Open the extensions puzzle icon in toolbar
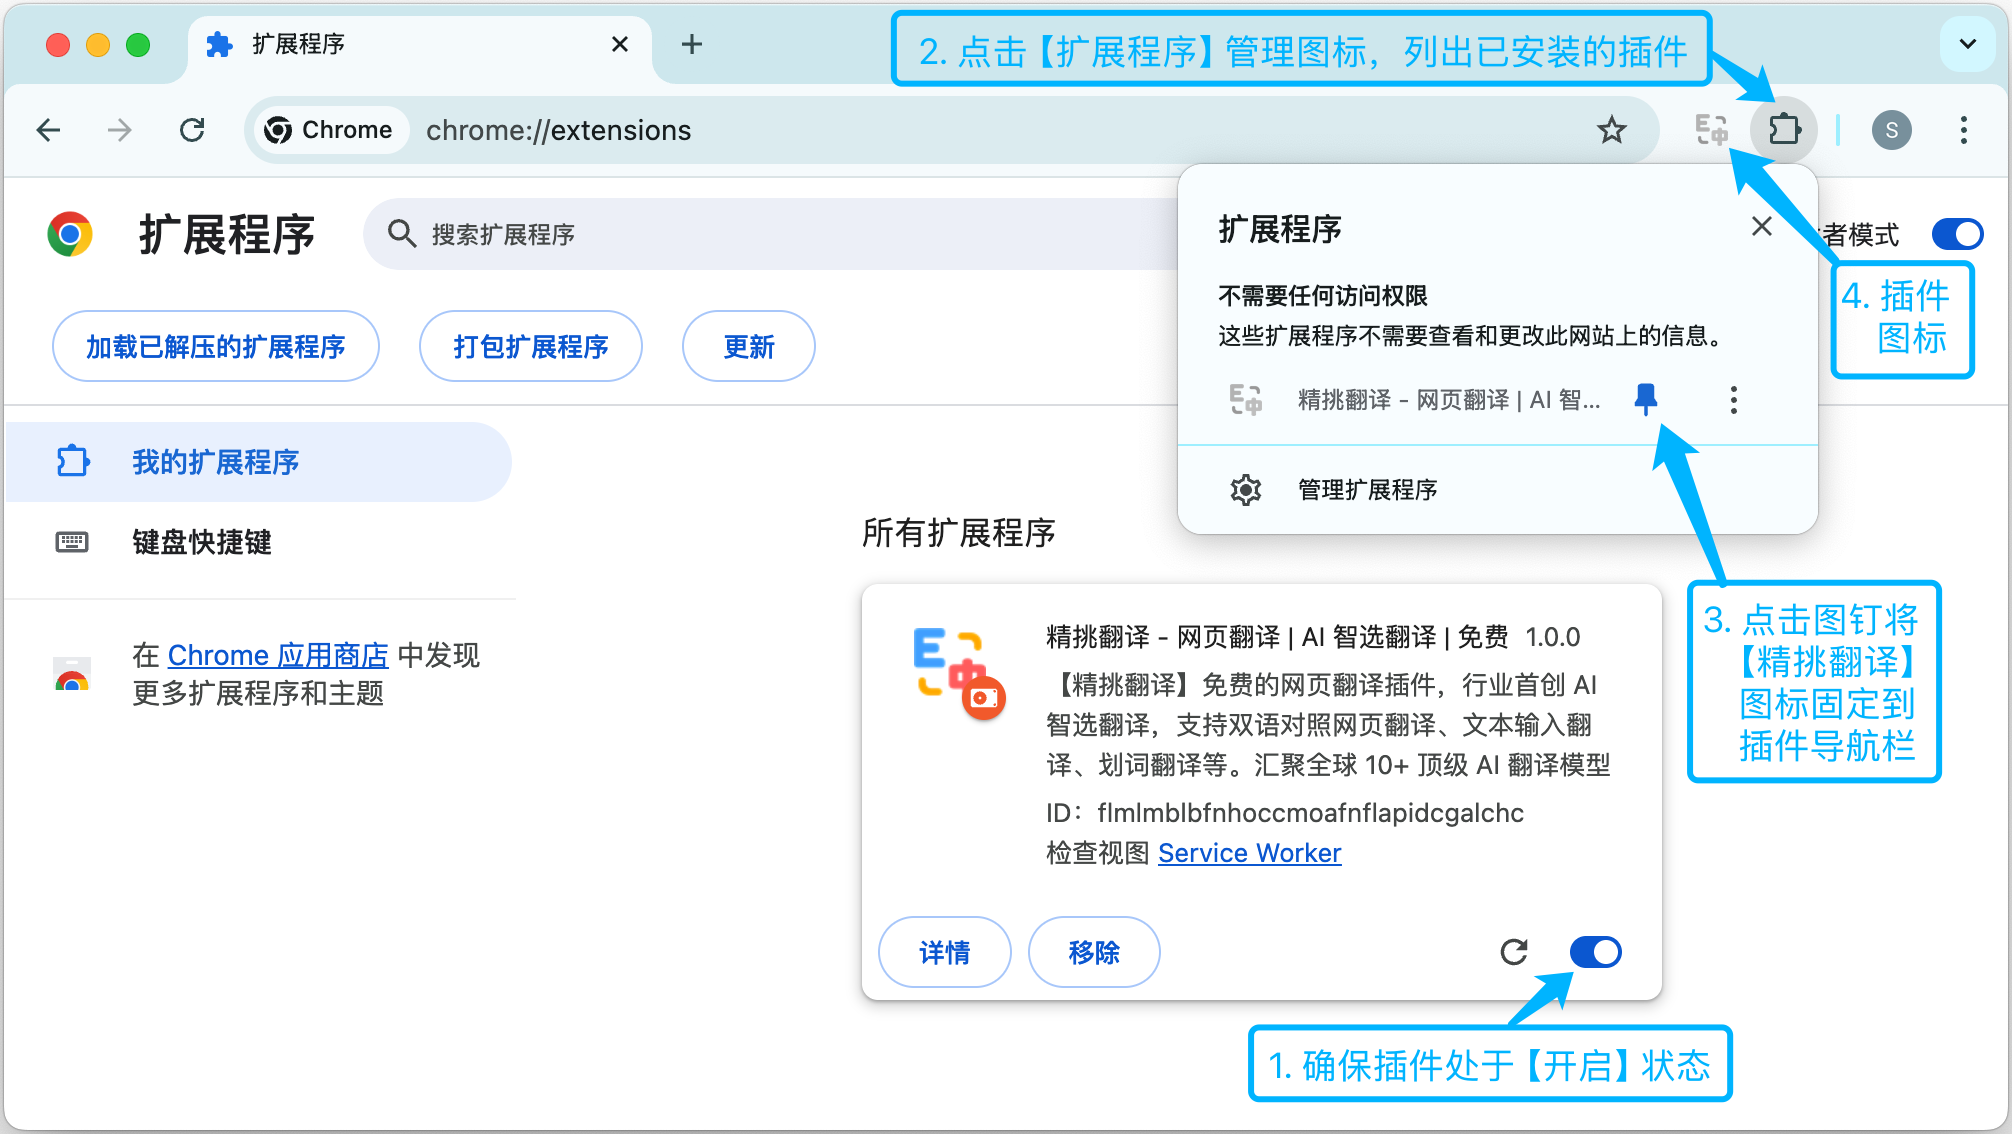 click(1784, 130)
